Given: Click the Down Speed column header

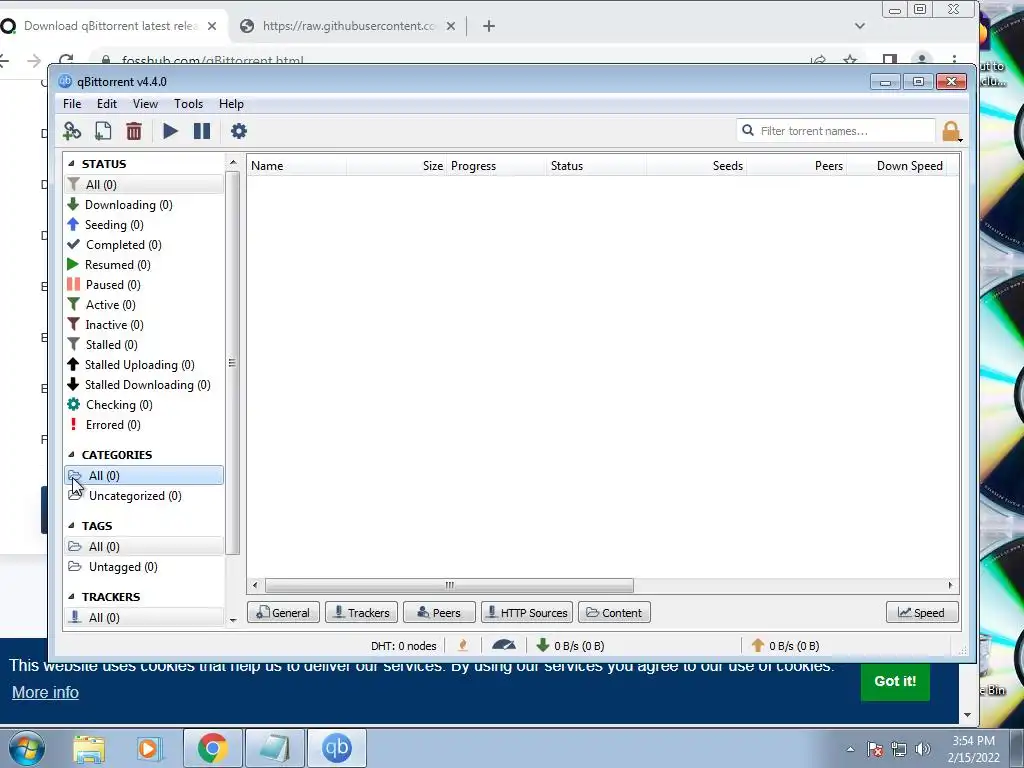Looking at the screenshot, I should 896,166.
